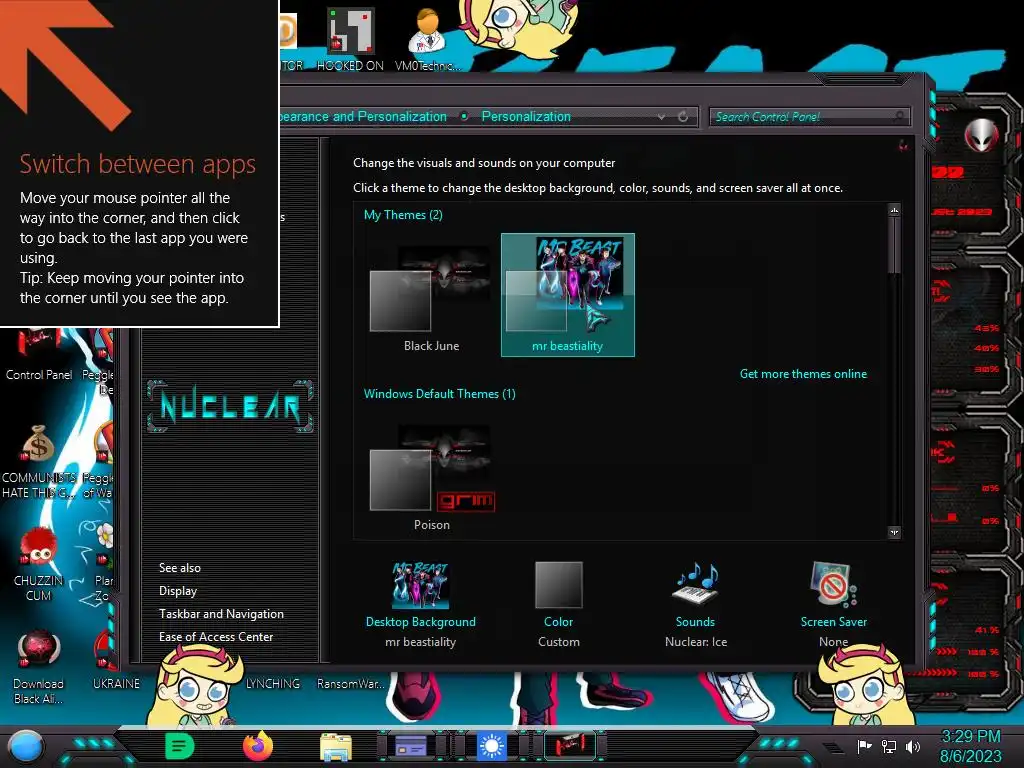Screen dimensions: 1024x768
Task: Open the Sounds settings icon
Action: point(696,583)
